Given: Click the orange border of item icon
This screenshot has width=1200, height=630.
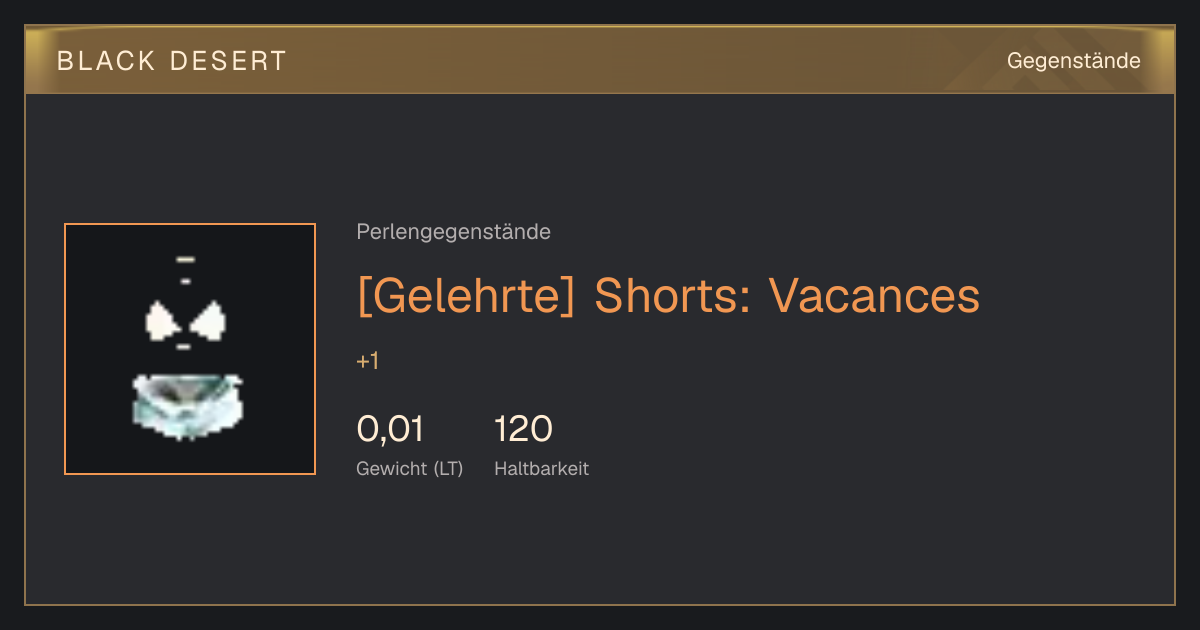Looking at the screenshot, I should (65, 349).
